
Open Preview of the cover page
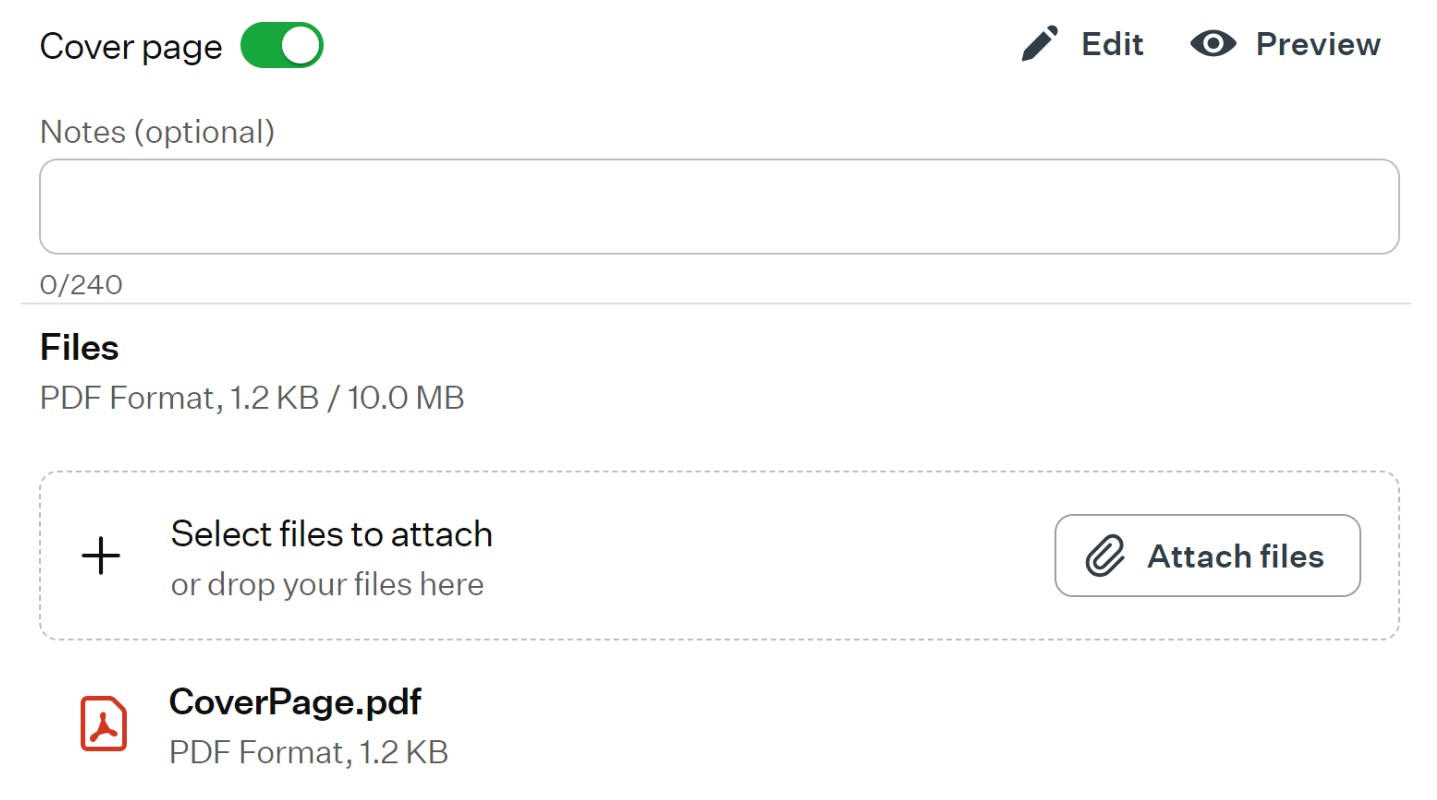pos(1285,44)
